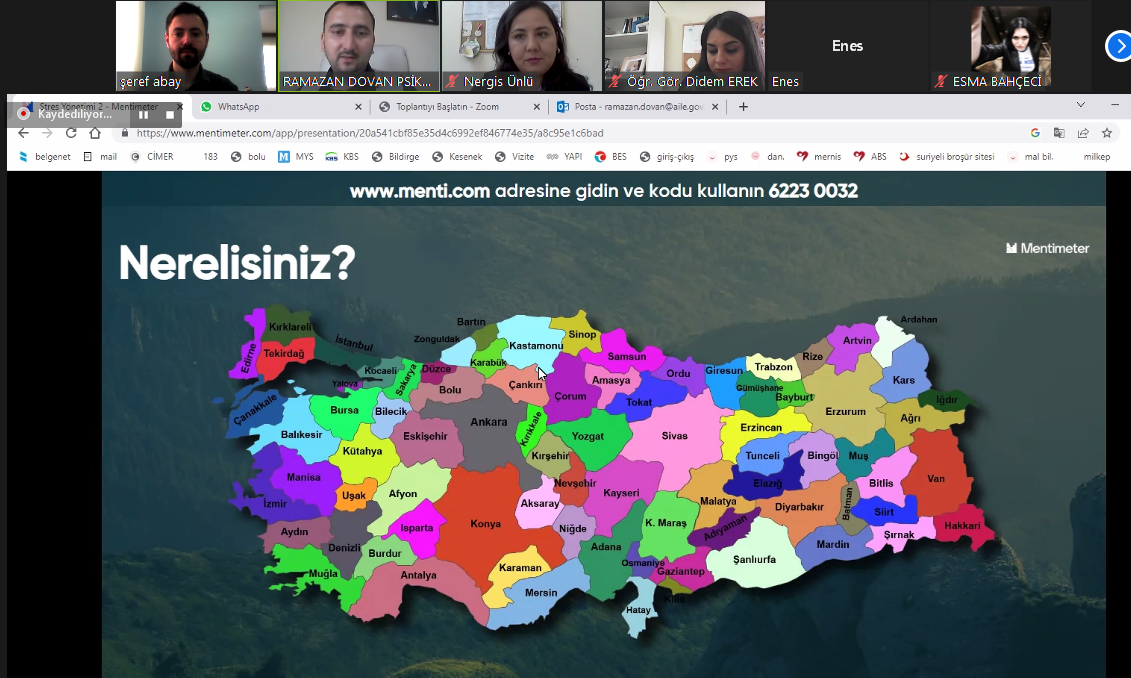1131x678 pixels.
Task: Stop the Zoom recording
Action: (x=170, y=115)
